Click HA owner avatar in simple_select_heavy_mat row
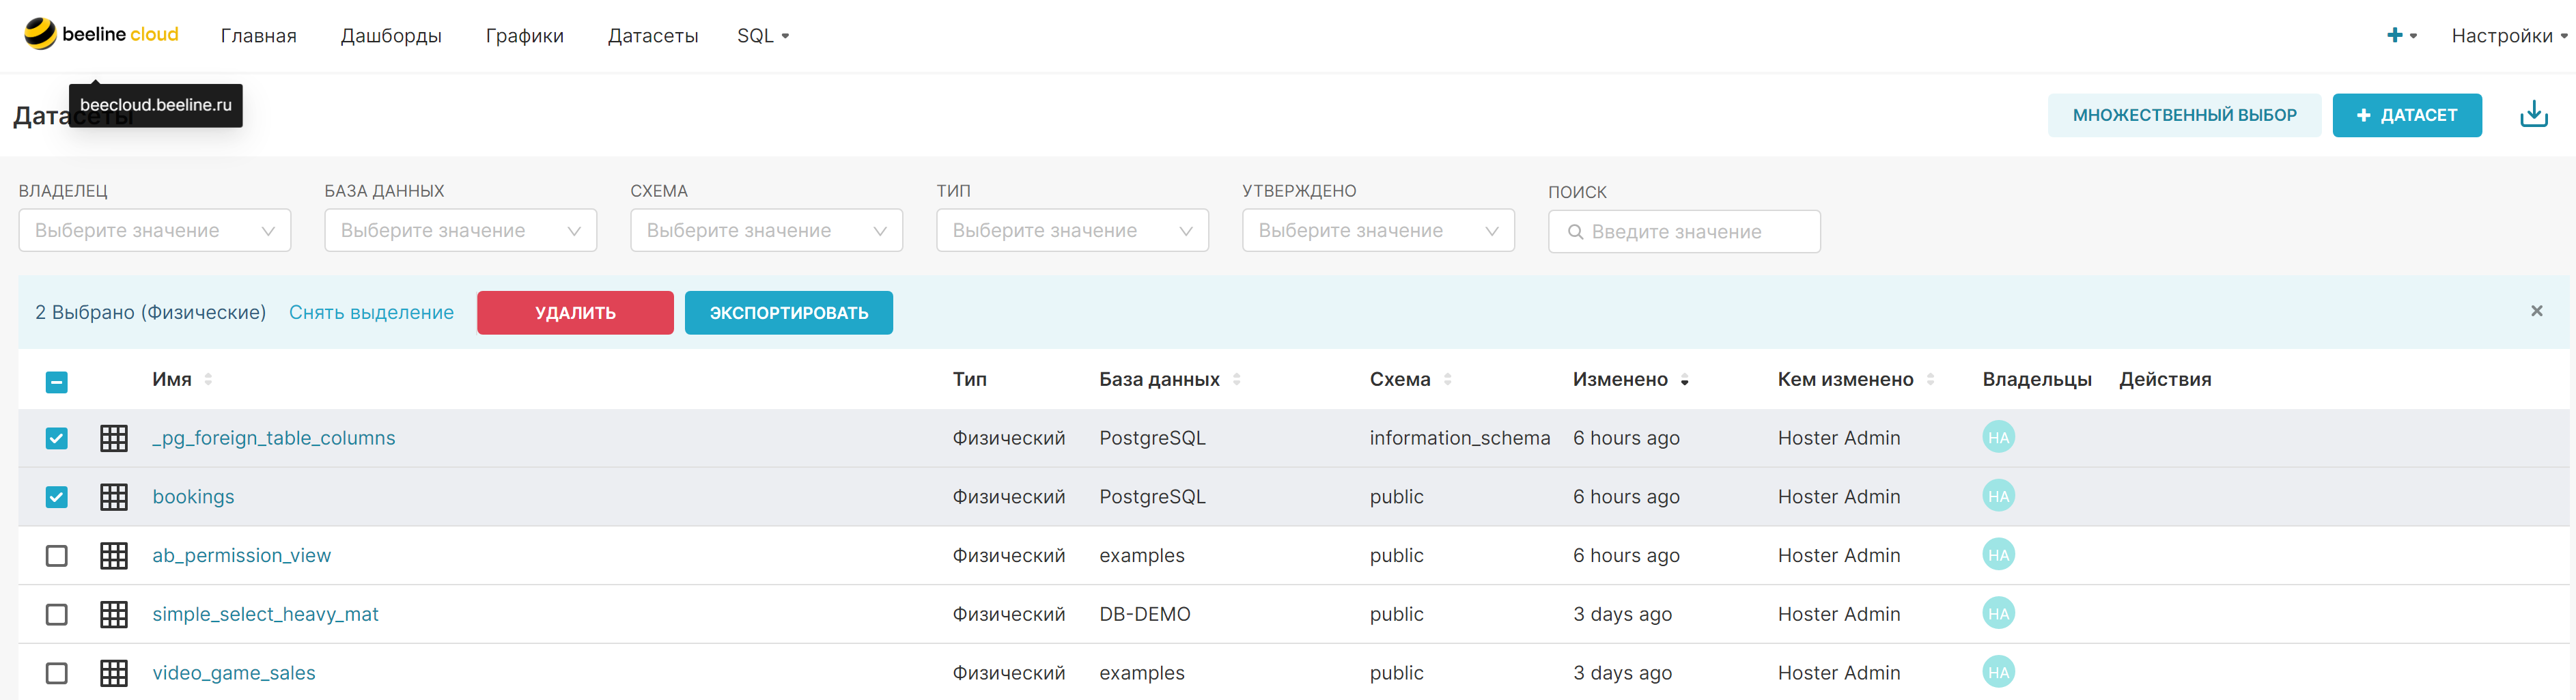 click(1998, 613)
